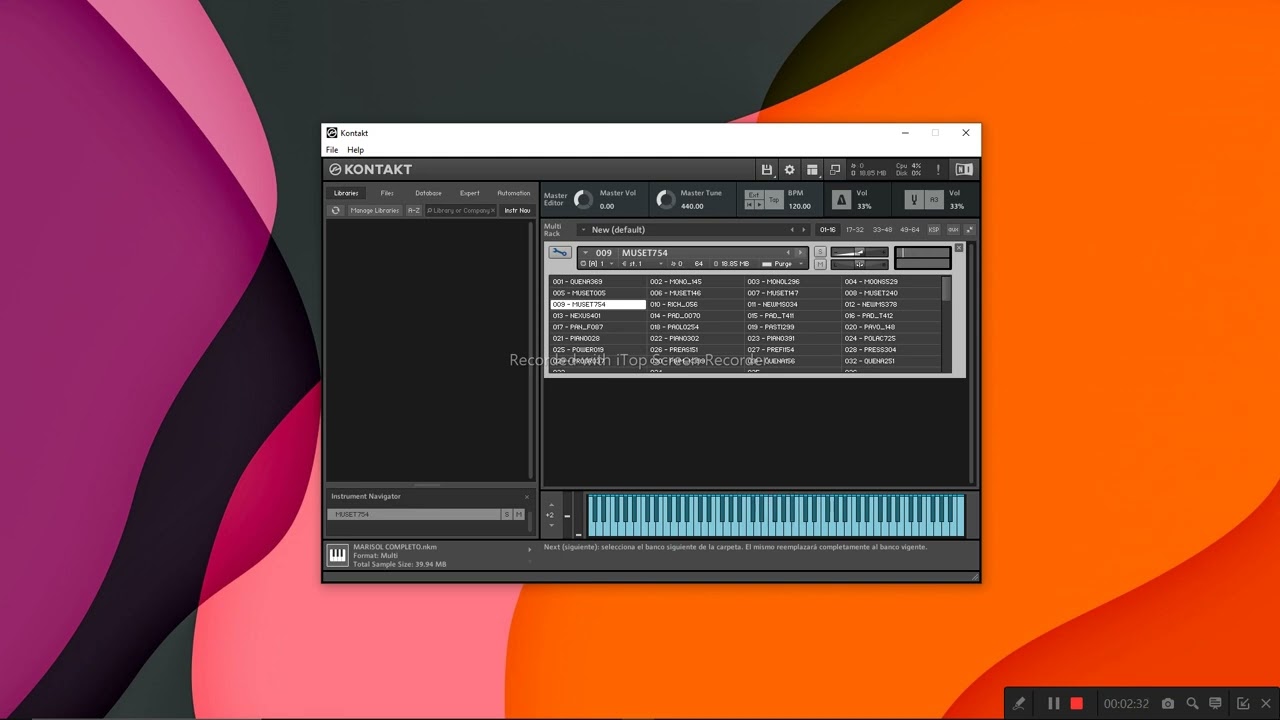This screenshot has height=720, width=1280.
Task: Click the tuning fork icon
Action: pyautogui.click(x=914, y=200)
